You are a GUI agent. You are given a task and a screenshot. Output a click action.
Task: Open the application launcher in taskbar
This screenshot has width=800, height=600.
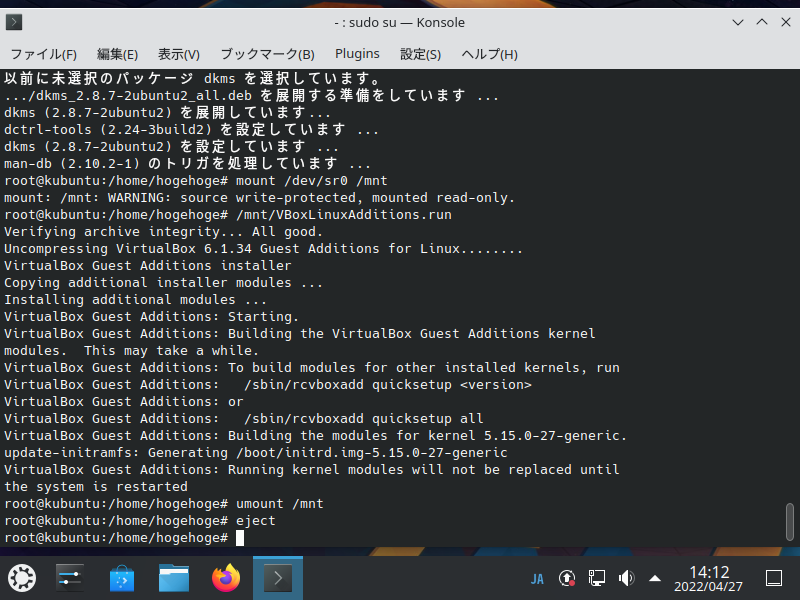click(x=21, y=578)
